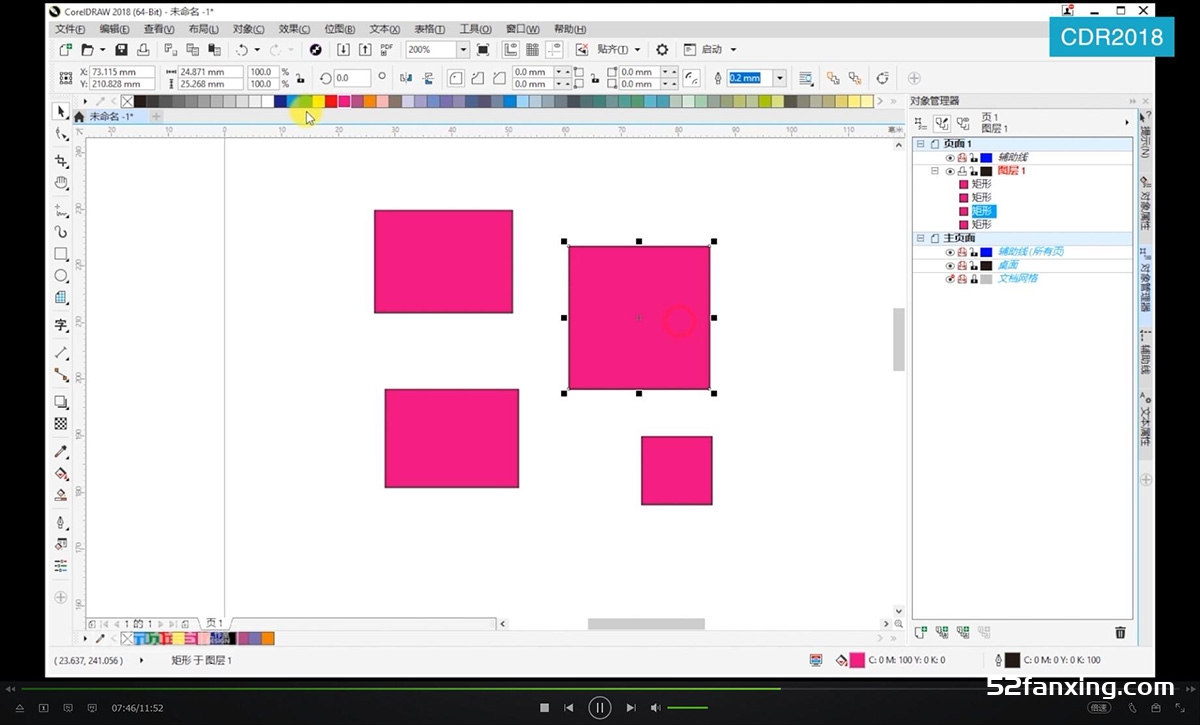
Task: Select the Ellipse tool
Action: click(x=61, y=276)
